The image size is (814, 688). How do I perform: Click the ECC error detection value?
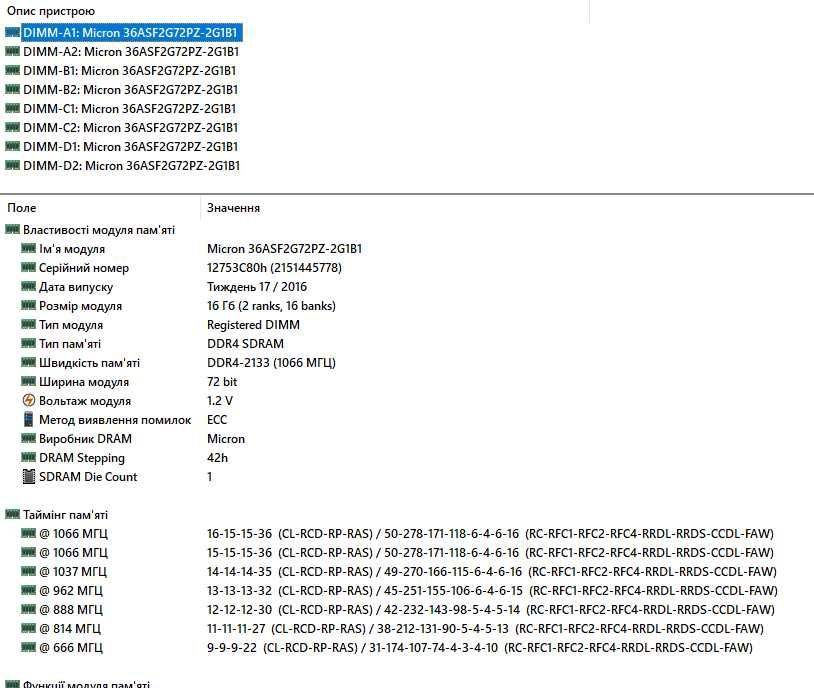[x=217, y=420]
